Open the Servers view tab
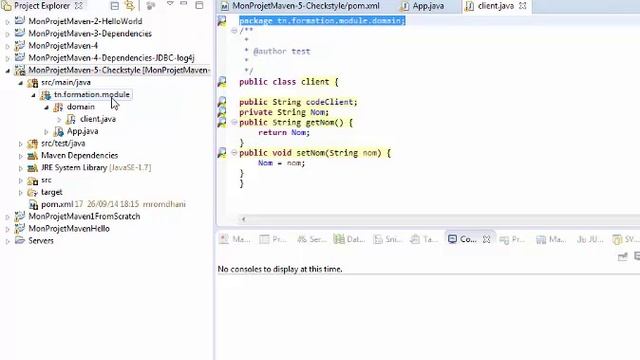Screen dimensions: 640x360 tap(311, 239)
